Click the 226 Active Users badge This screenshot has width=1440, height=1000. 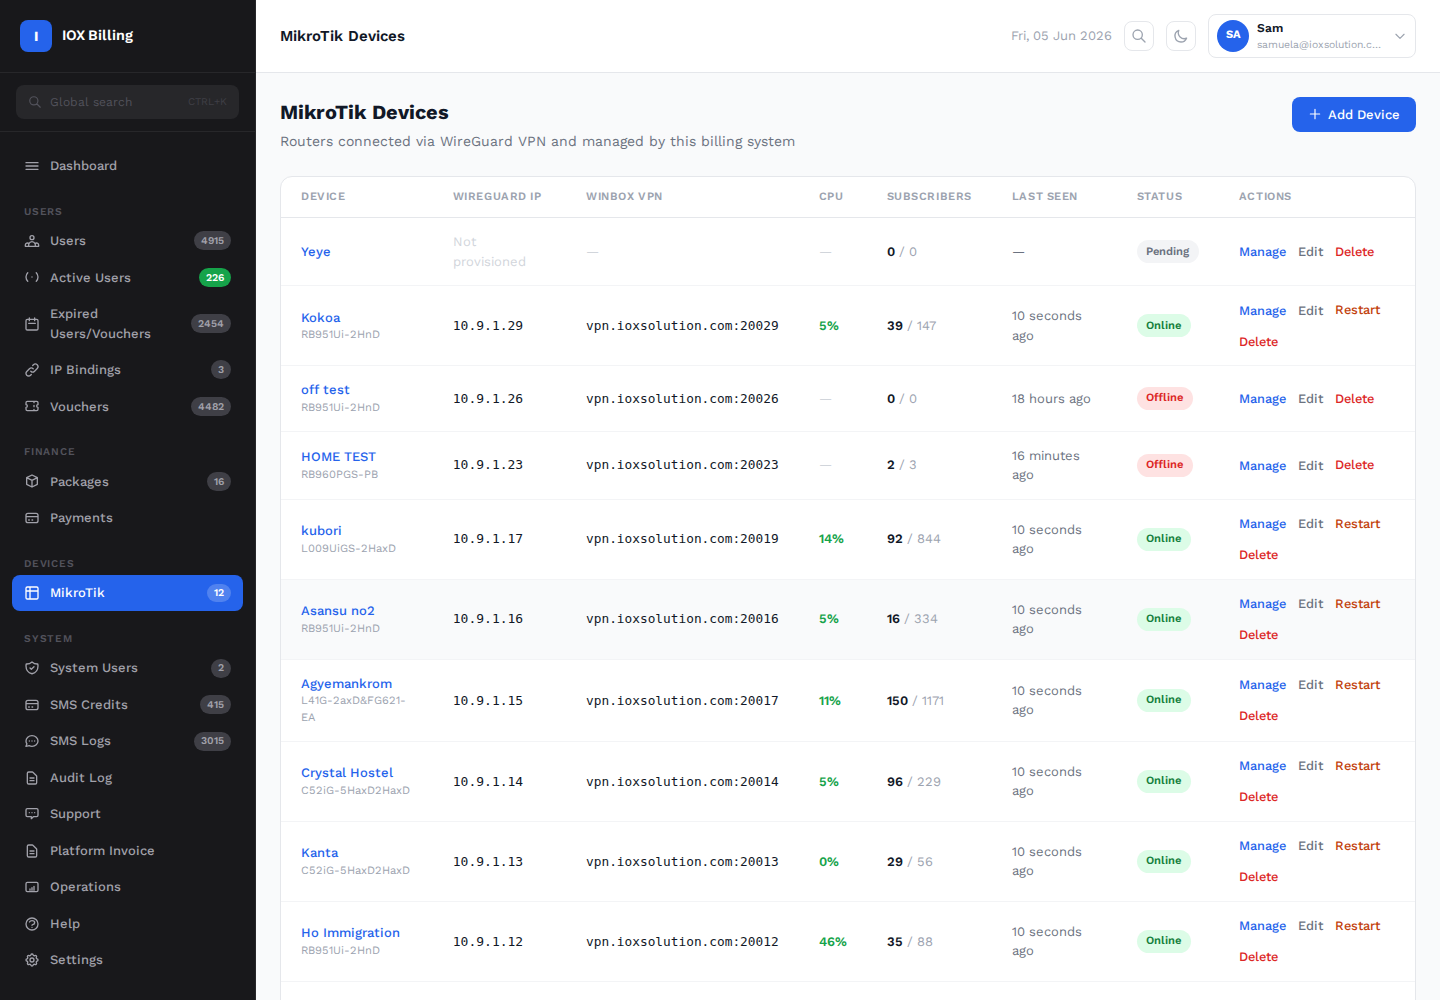click(215, 278)
